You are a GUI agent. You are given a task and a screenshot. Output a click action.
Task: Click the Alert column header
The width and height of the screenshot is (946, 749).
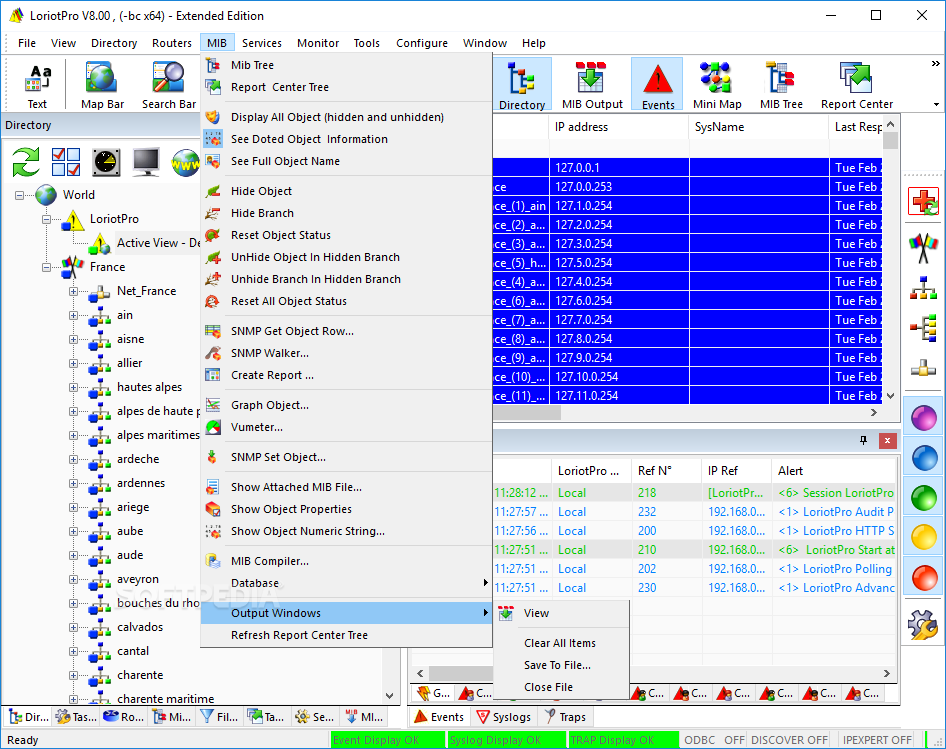pyautogui.click(x=834, y=471)
